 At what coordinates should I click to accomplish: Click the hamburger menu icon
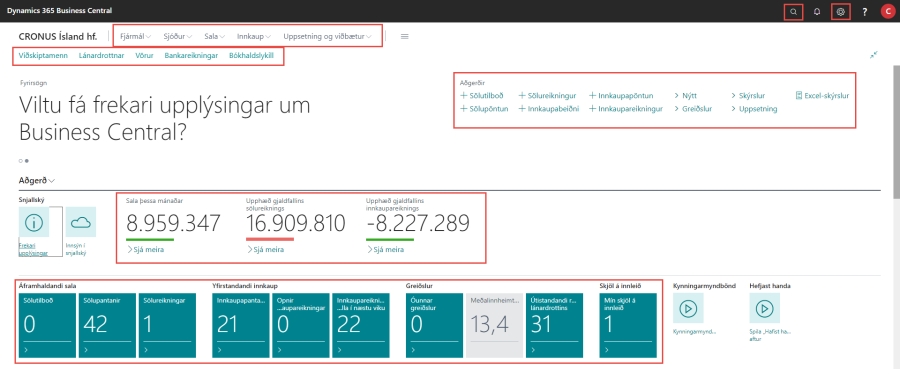pyautogui.click(x=405, y=36)
